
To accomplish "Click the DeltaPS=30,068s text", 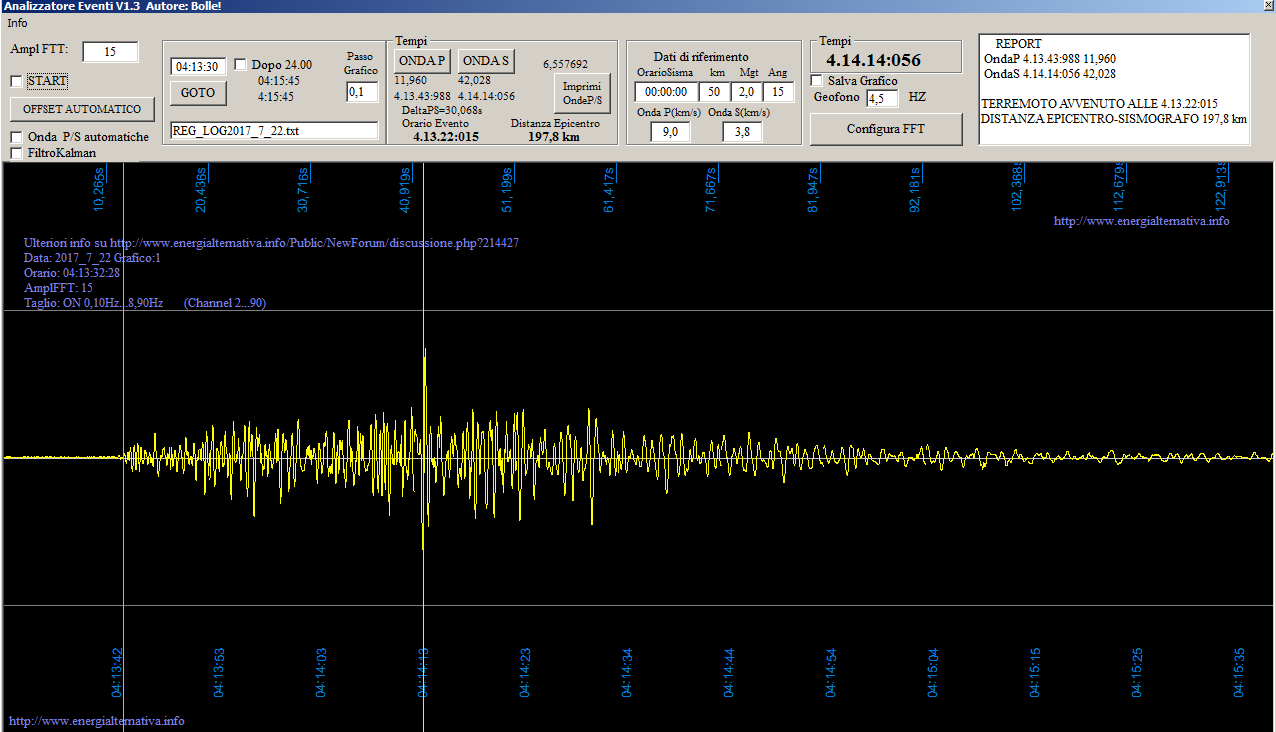I will [442, 110].
